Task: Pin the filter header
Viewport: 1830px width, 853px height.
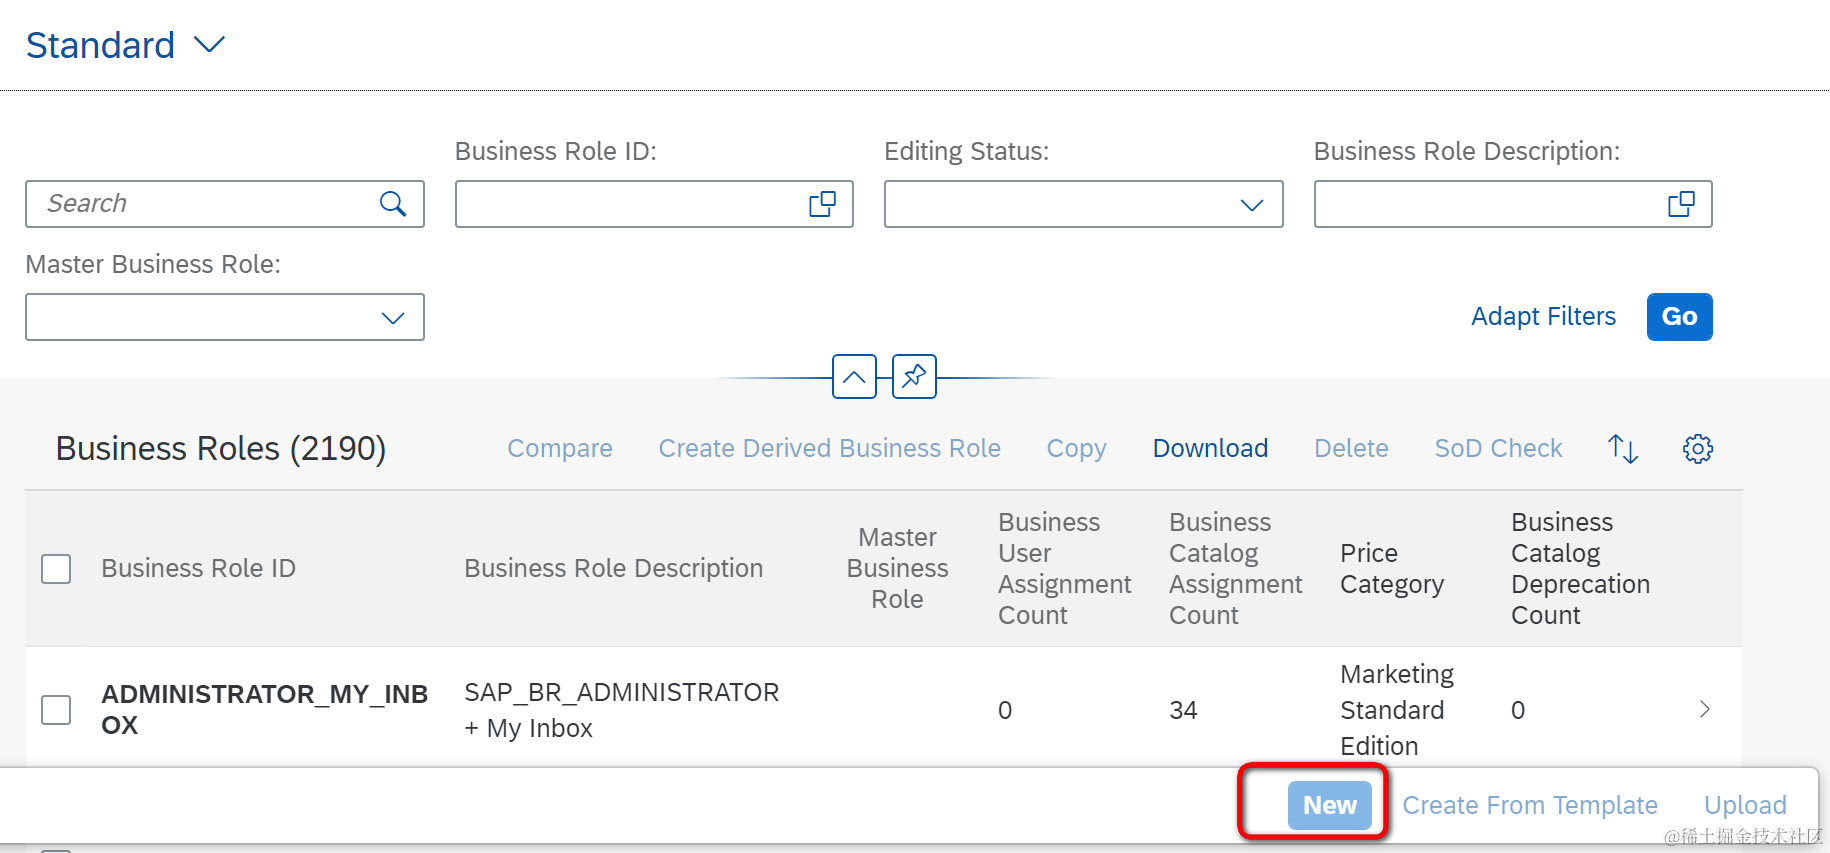Action: pyautogui.click(x=914, y=377)
